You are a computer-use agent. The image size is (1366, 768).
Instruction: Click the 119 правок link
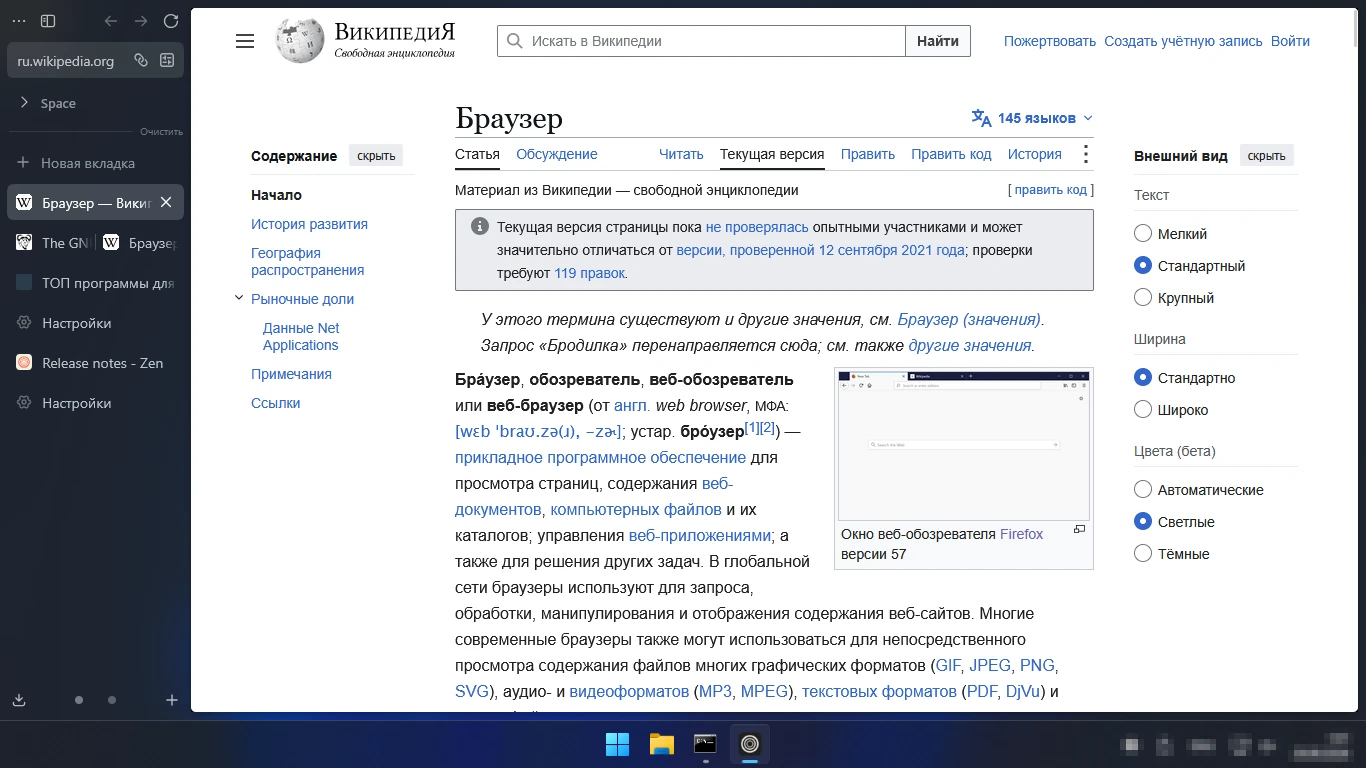[590, 273]
